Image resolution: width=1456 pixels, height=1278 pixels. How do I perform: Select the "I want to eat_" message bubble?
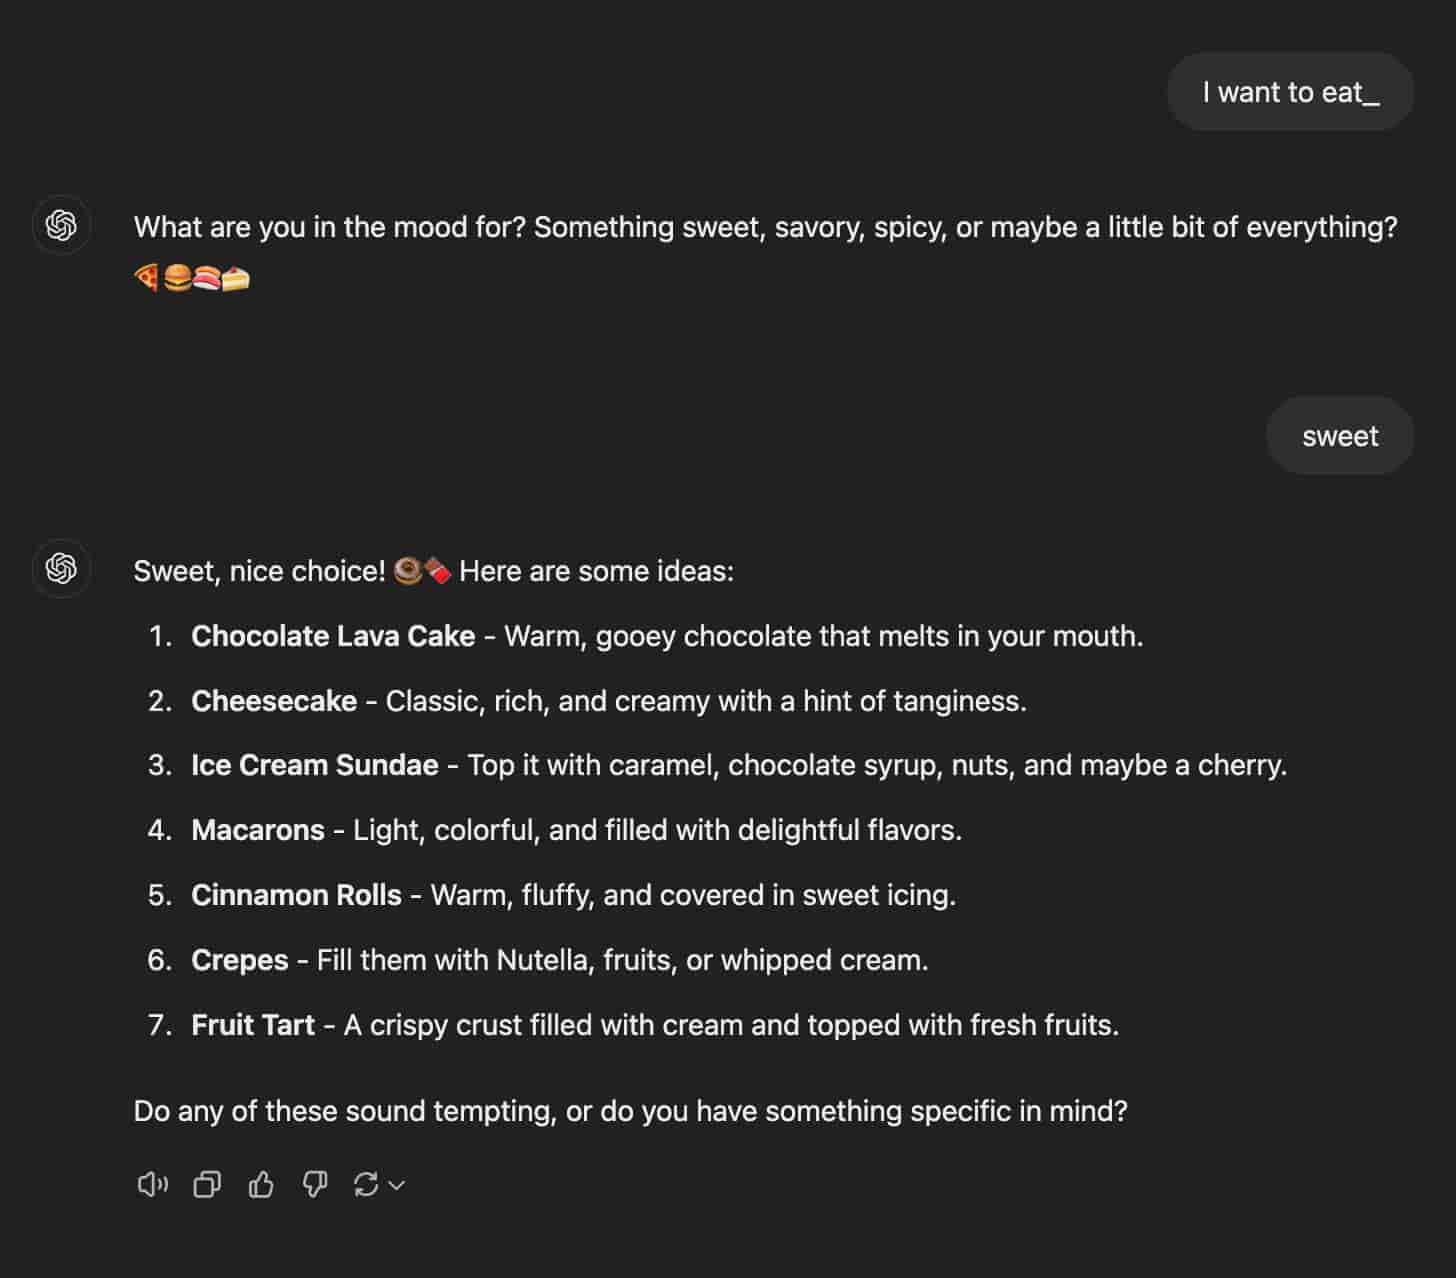click(1290, 92)
